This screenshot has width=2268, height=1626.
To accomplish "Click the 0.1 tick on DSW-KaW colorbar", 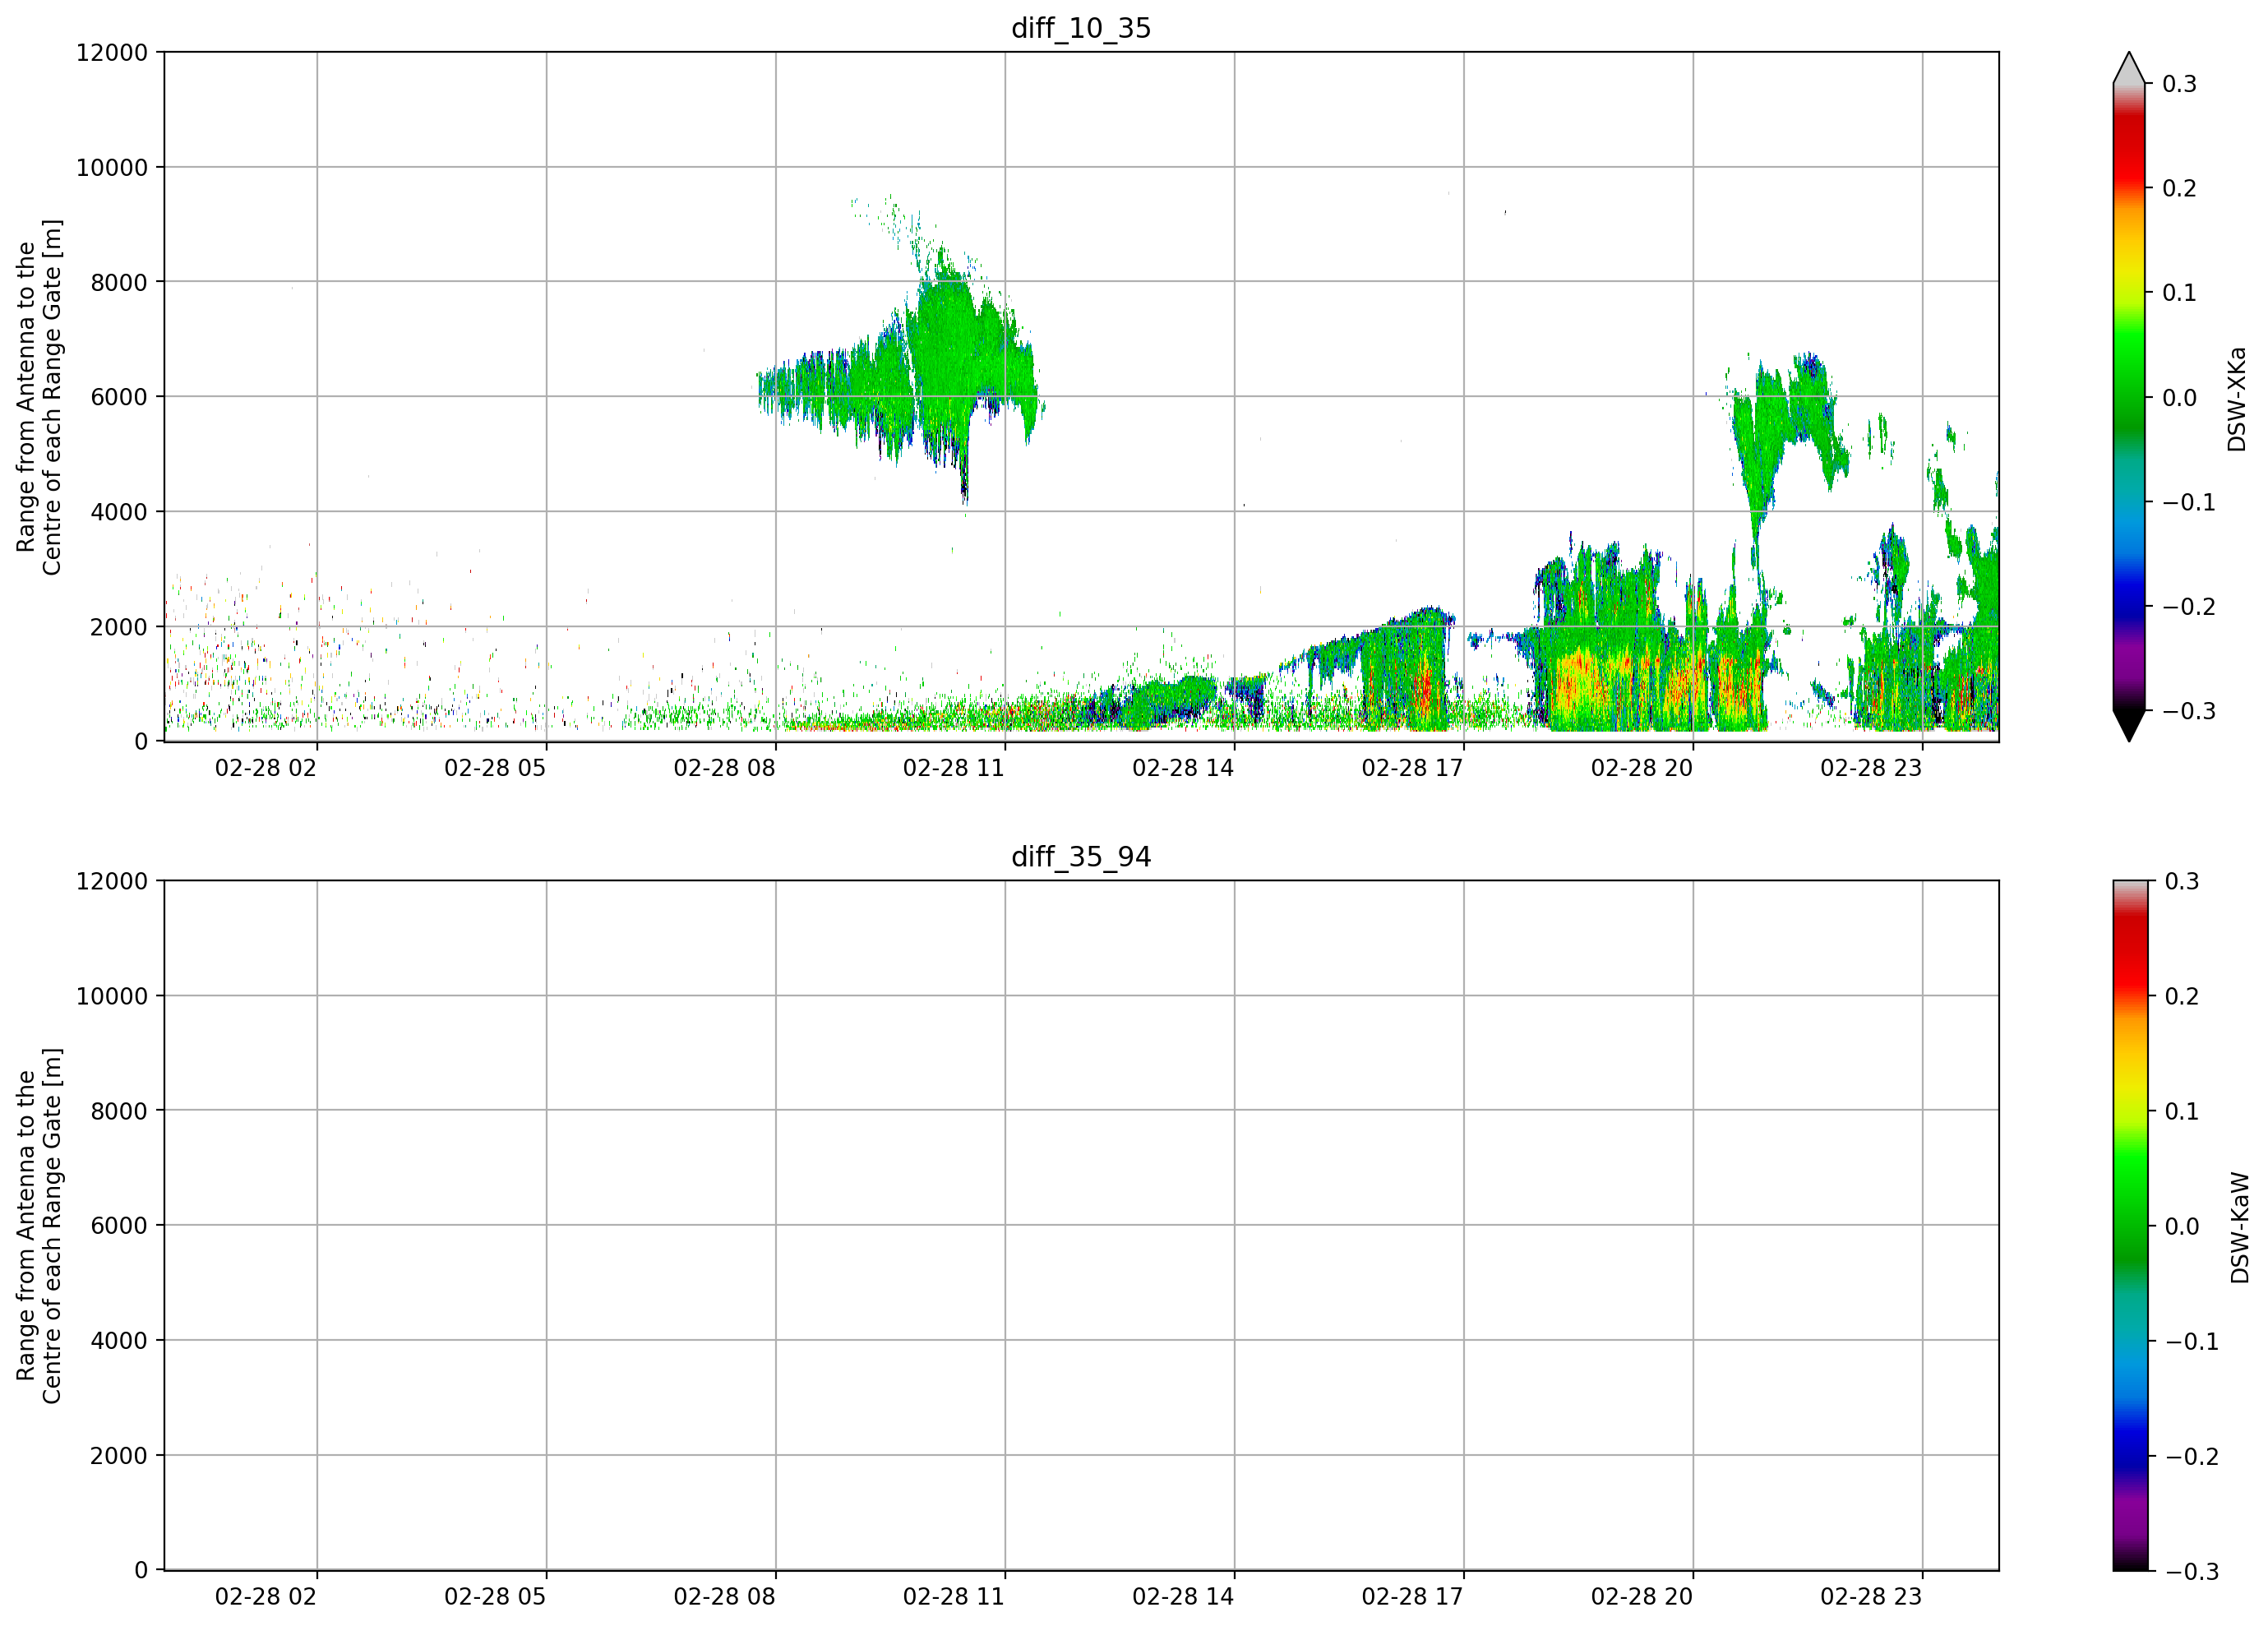I will tap(2182, 1111).
